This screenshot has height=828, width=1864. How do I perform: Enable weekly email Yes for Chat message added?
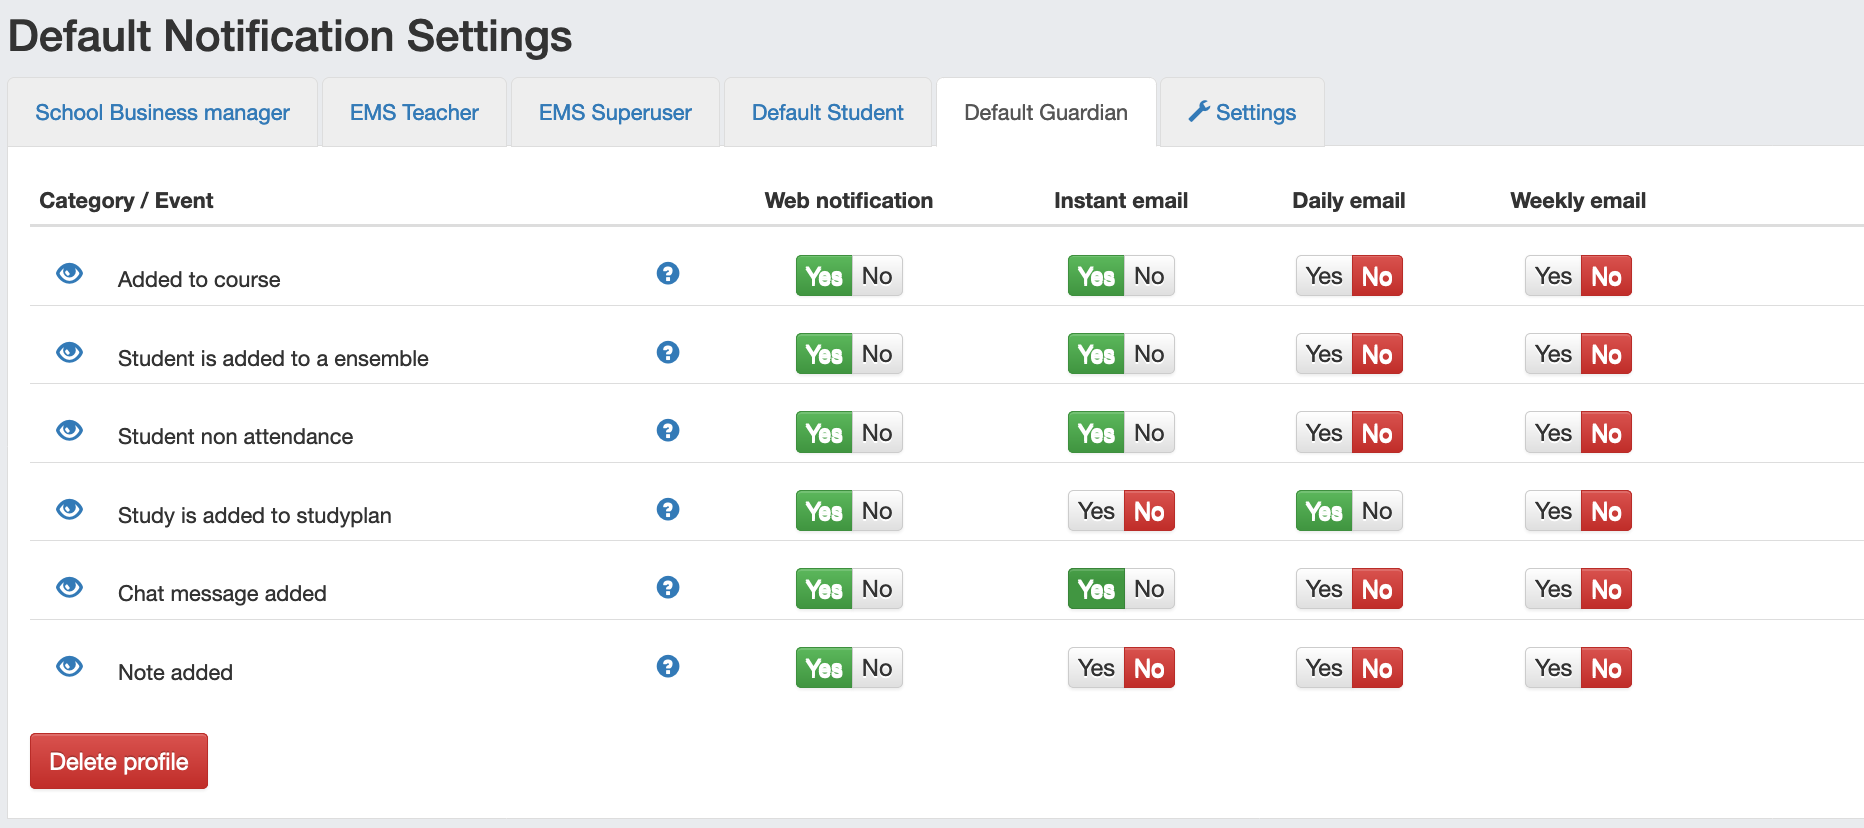(1553, 589)
